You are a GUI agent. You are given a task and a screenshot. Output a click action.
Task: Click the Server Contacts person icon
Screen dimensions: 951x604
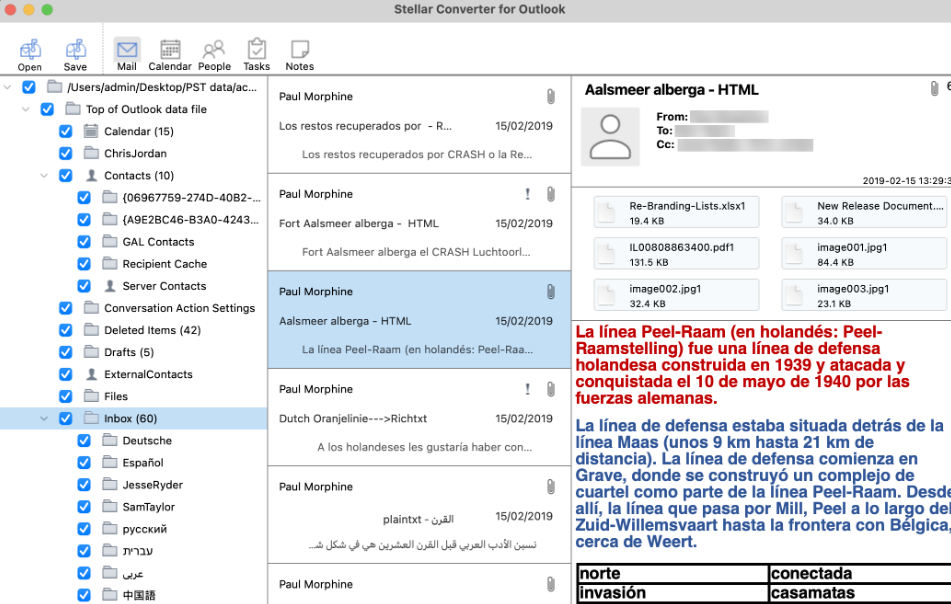pyautogui.click(x=110, y=286)
